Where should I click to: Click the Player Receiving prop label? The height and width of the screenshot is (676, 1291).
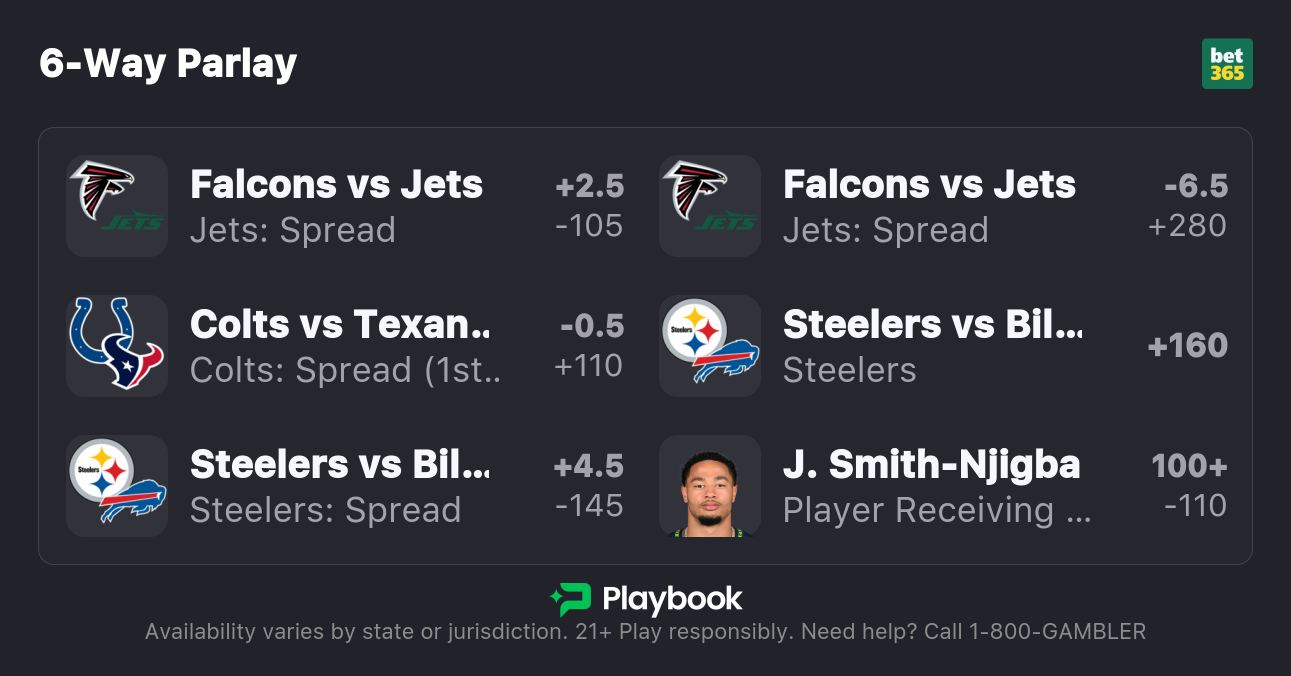click(x=936, y=510)
